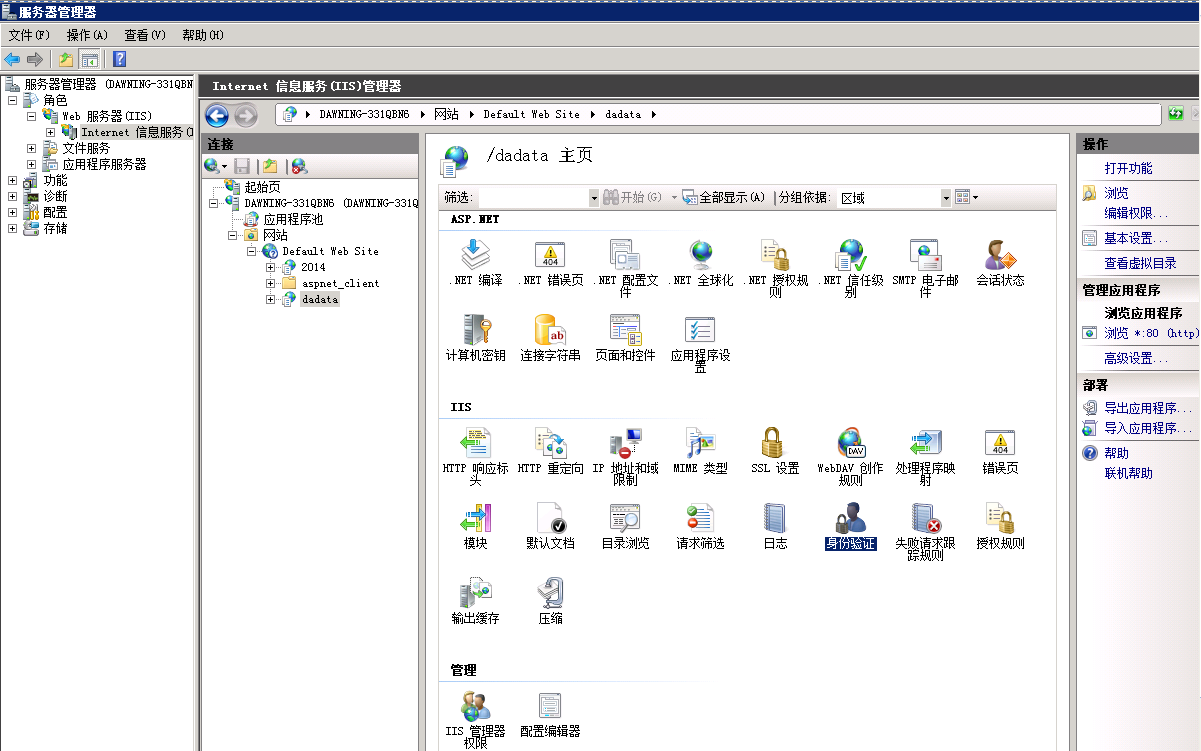Image resolution: width=1201 pixels, height=751 pixels.
Task: Select 应用程序池 in connections tree
Action: pyautogui.click(x=293, y=219)
